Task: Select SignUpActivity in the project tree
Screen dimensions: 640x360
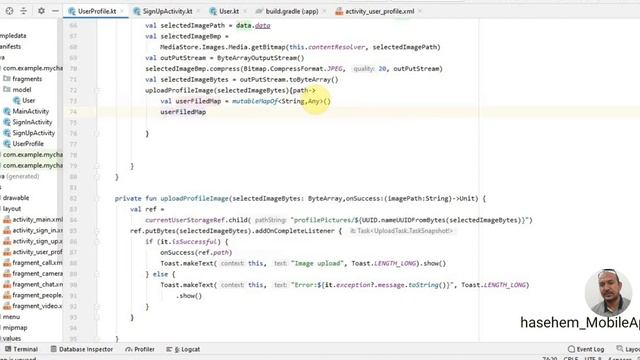Action: point(33,133)
